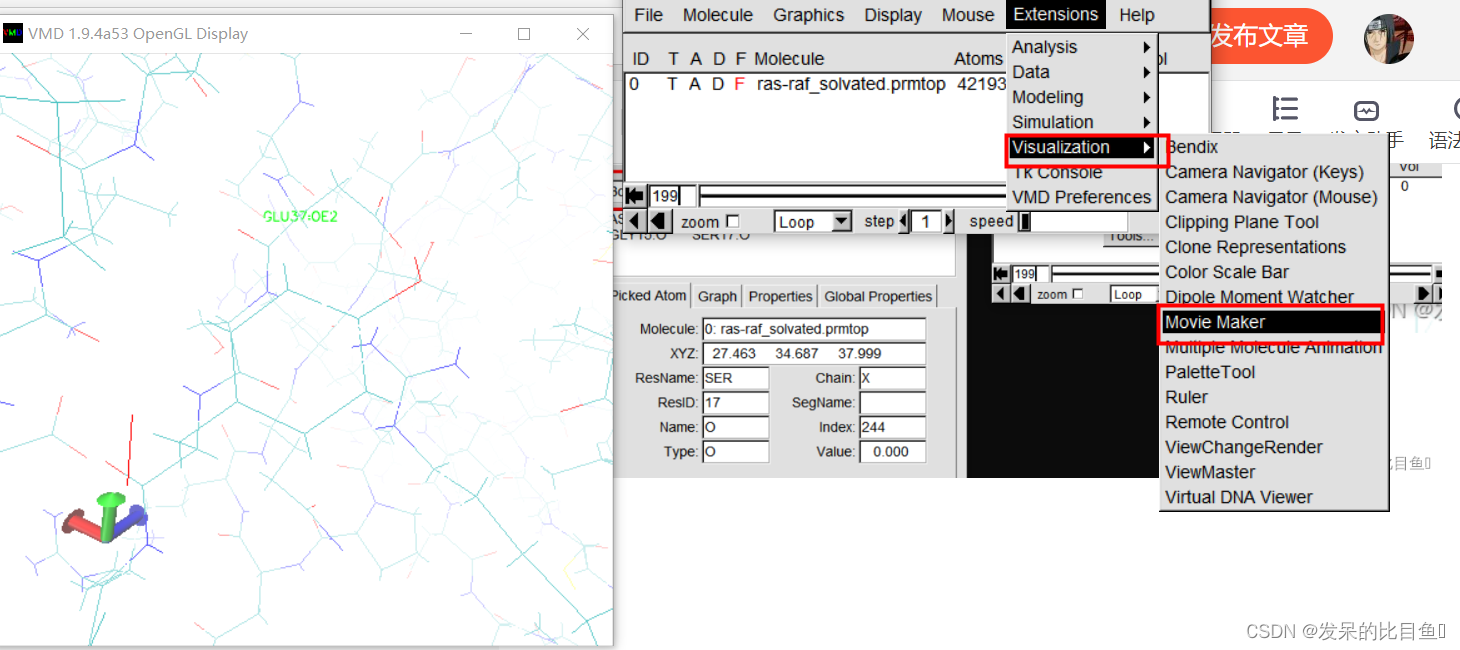The width and height of the screenshot is (1460, 650).
Task: Jump to trajectory start in VMD Main
Action: click(x=636, y=196)
